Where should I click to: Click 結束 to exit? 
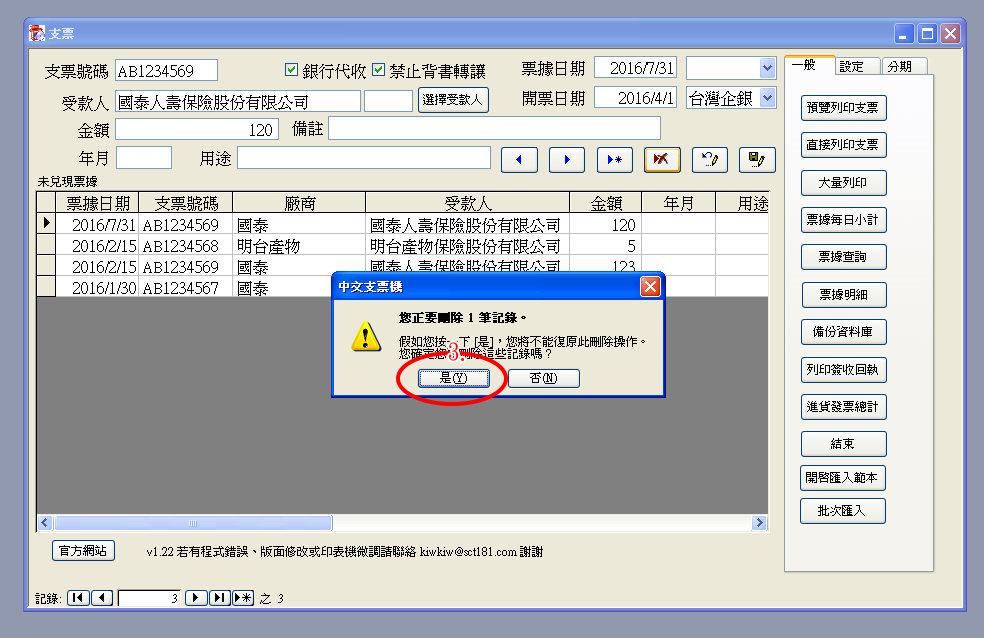[x=843, y=444]
